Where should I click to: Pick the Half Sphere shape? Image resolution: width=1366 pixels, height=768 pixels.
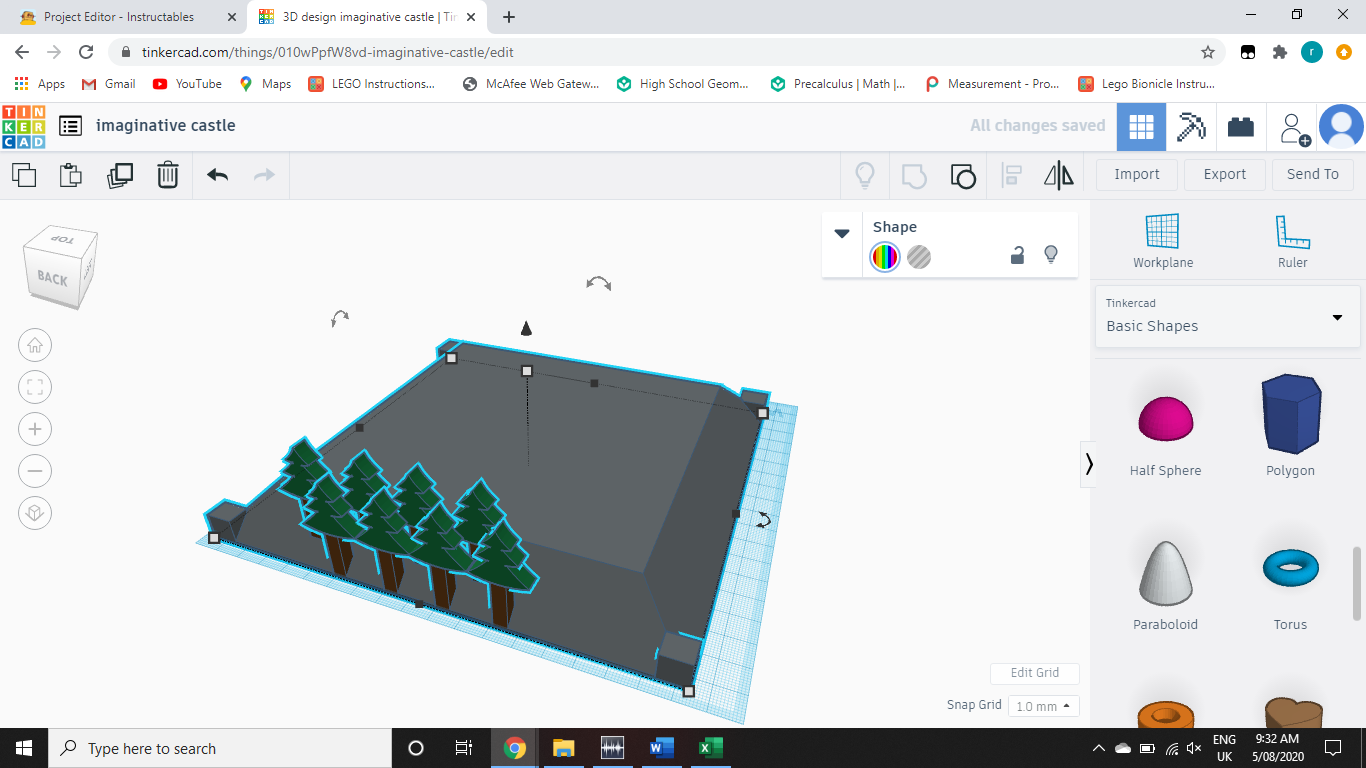[1165, 419]
